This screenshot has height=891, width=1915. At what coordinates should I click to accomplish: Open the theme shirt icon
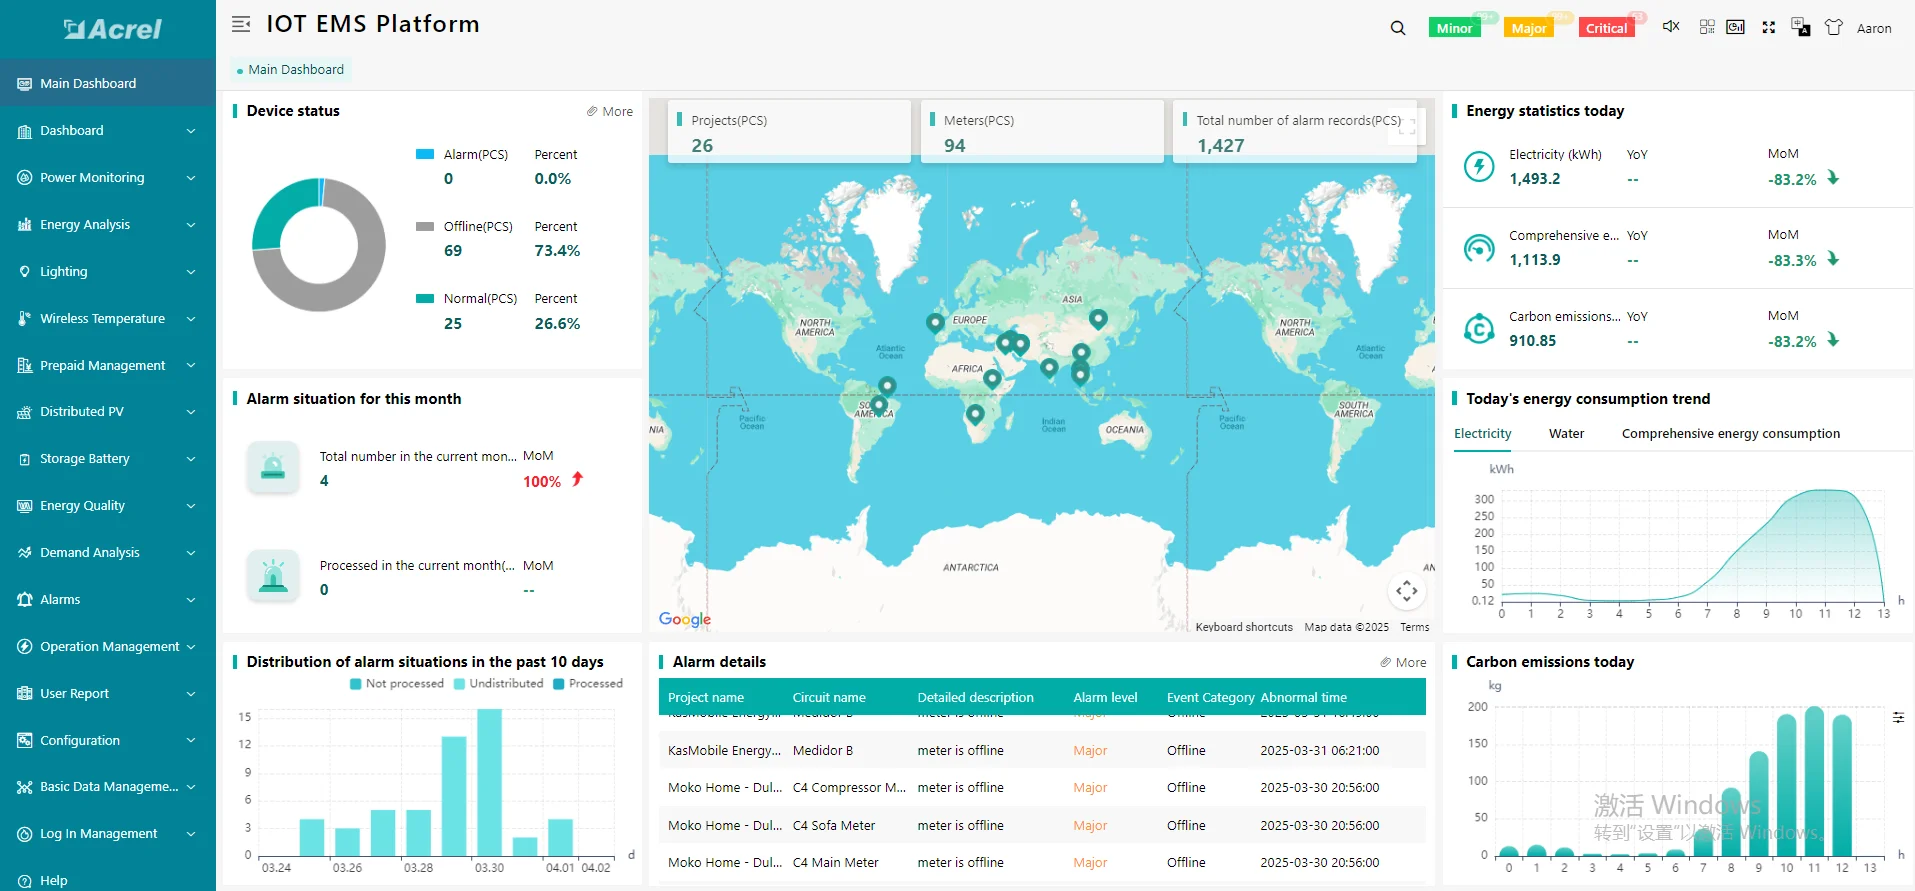(x=1834, y=27)
